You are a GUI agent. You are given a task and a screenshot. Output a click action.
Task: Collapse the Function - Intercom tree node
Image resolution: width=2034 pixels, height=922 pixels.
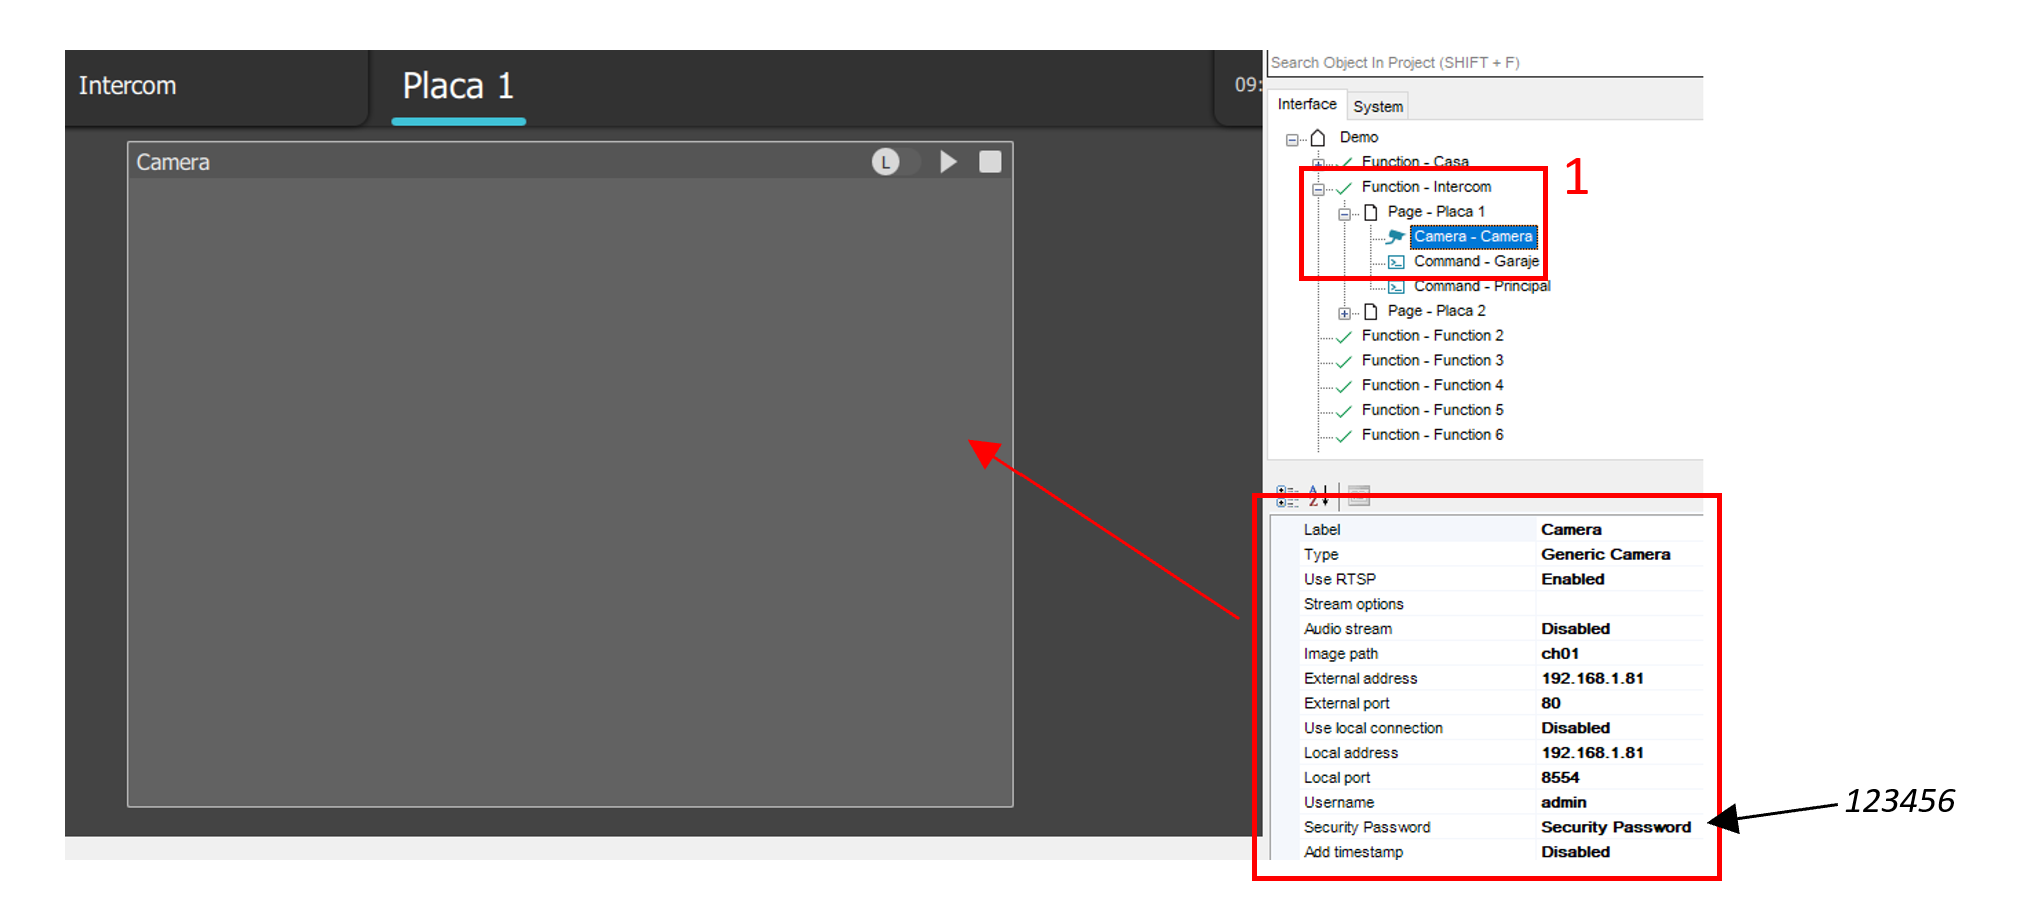1318,189
